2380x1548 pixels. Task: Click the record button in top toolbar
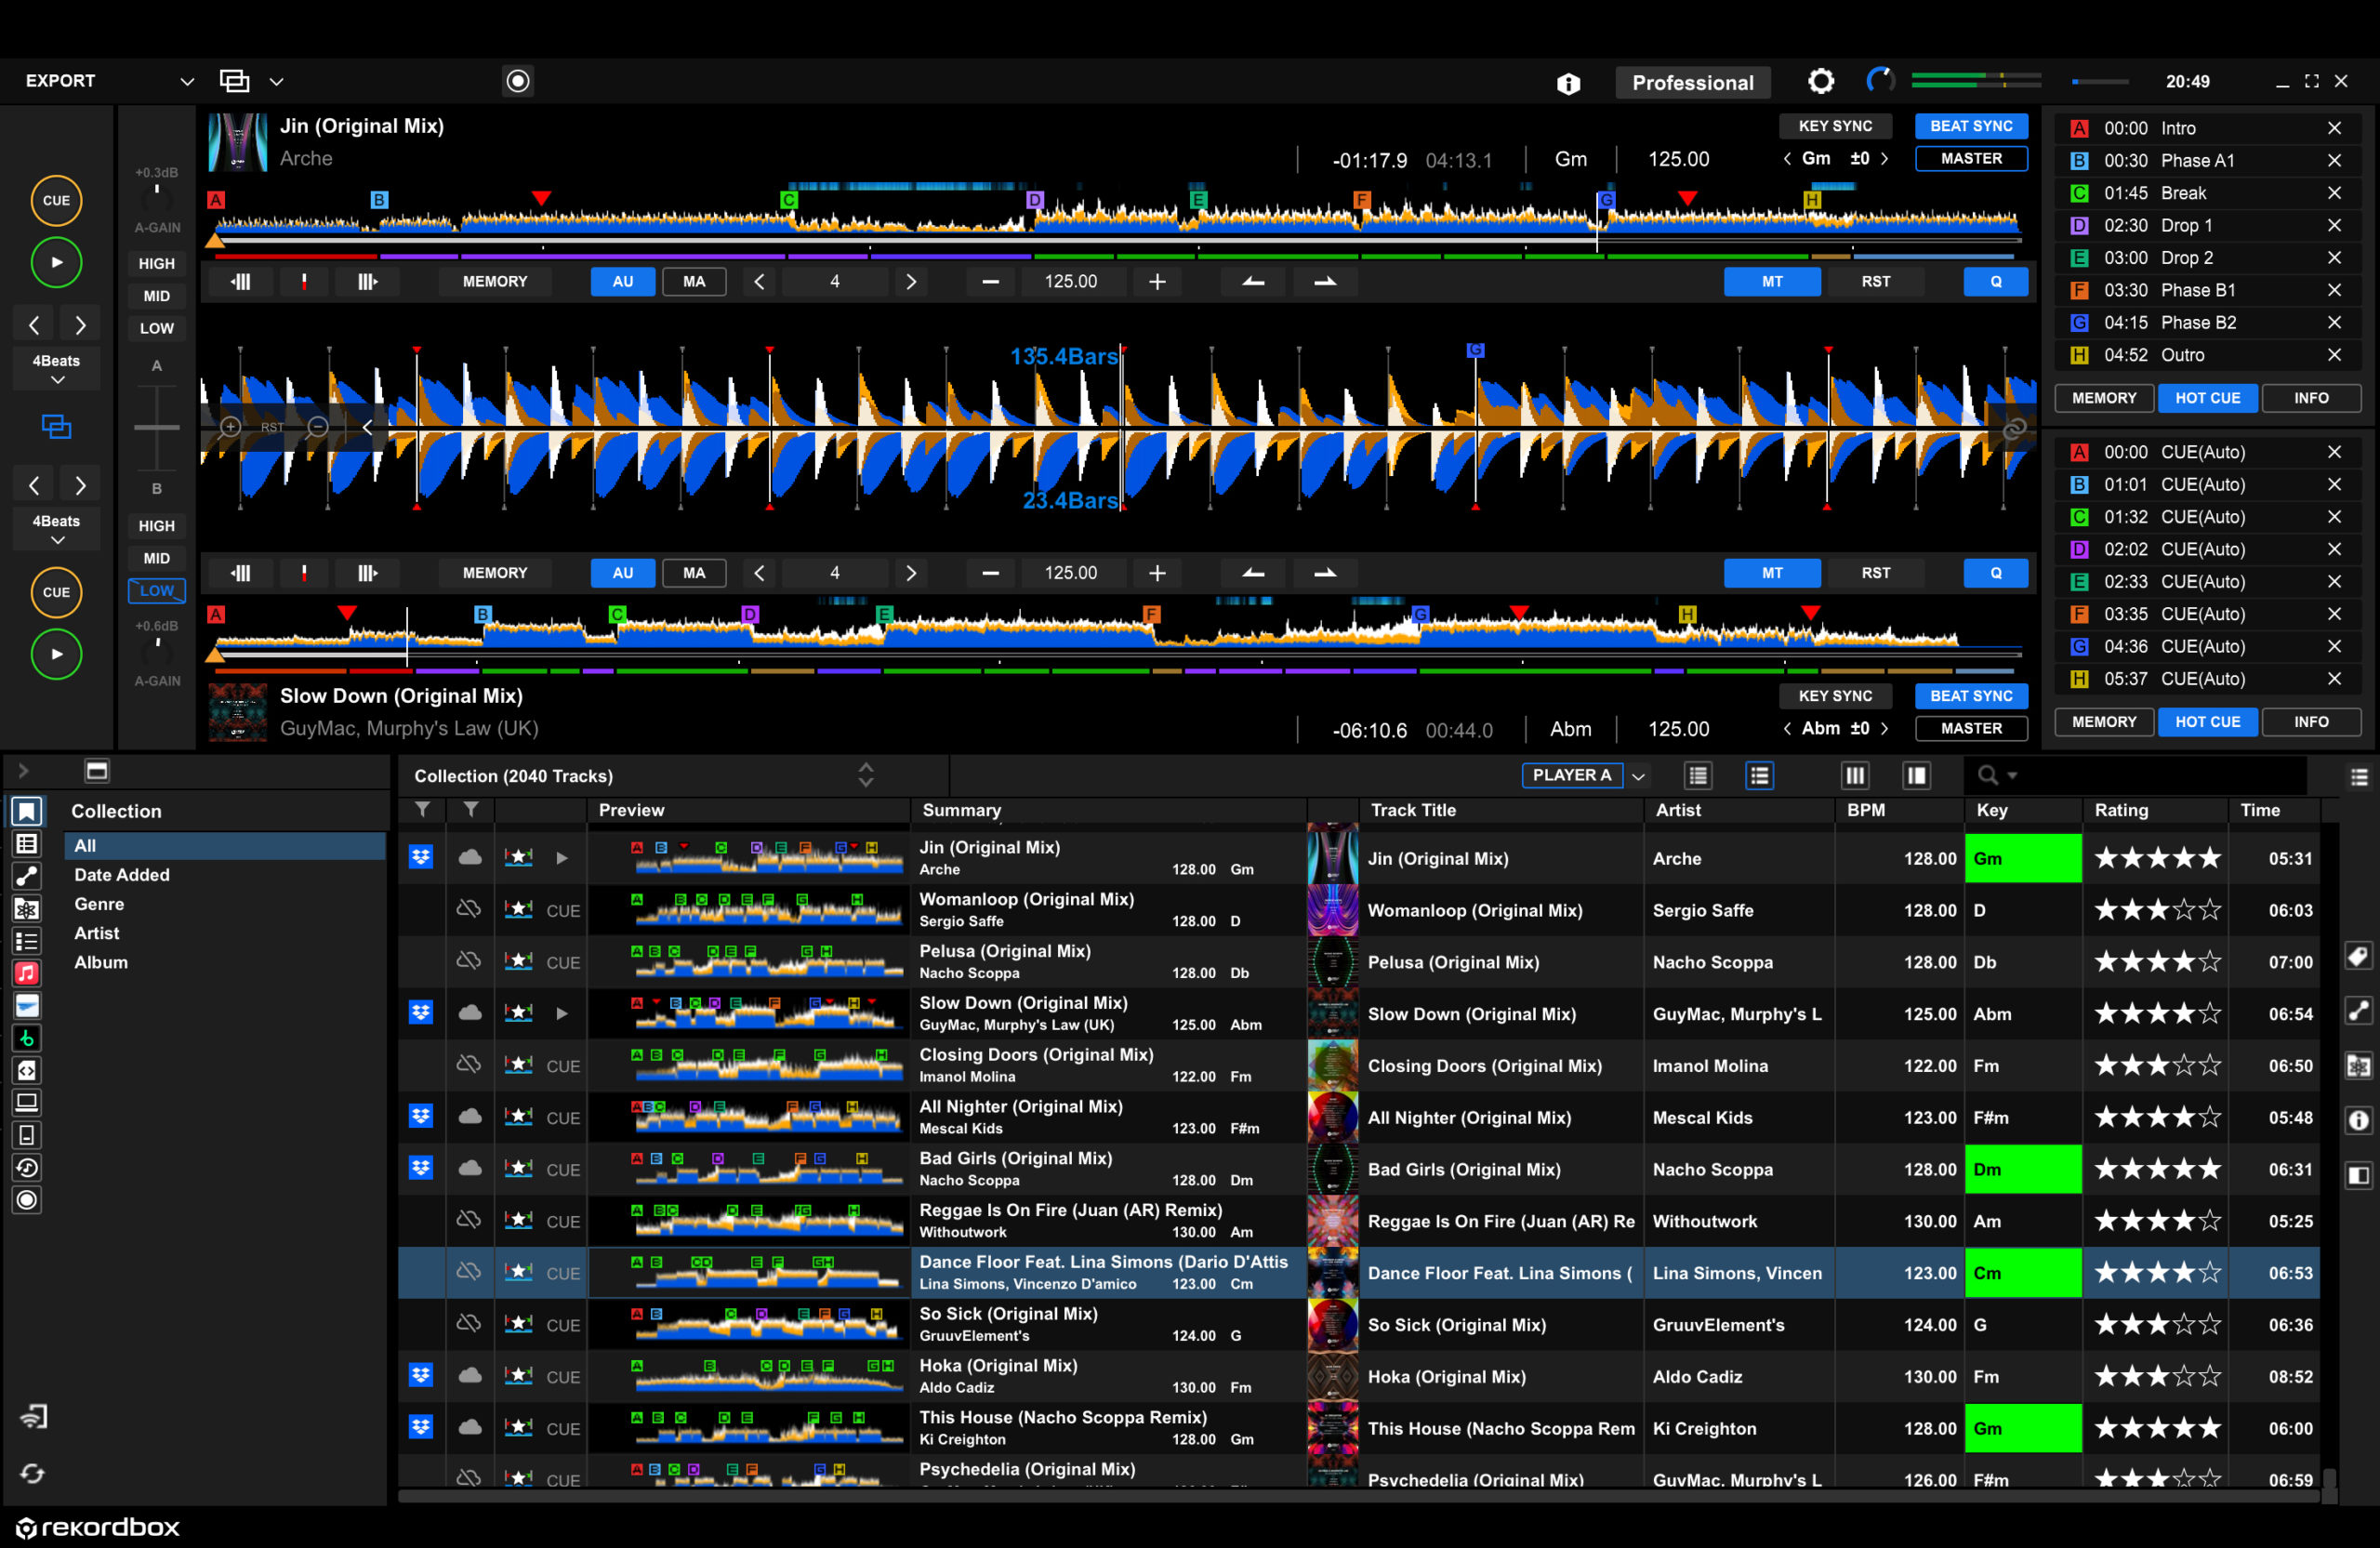518,81
